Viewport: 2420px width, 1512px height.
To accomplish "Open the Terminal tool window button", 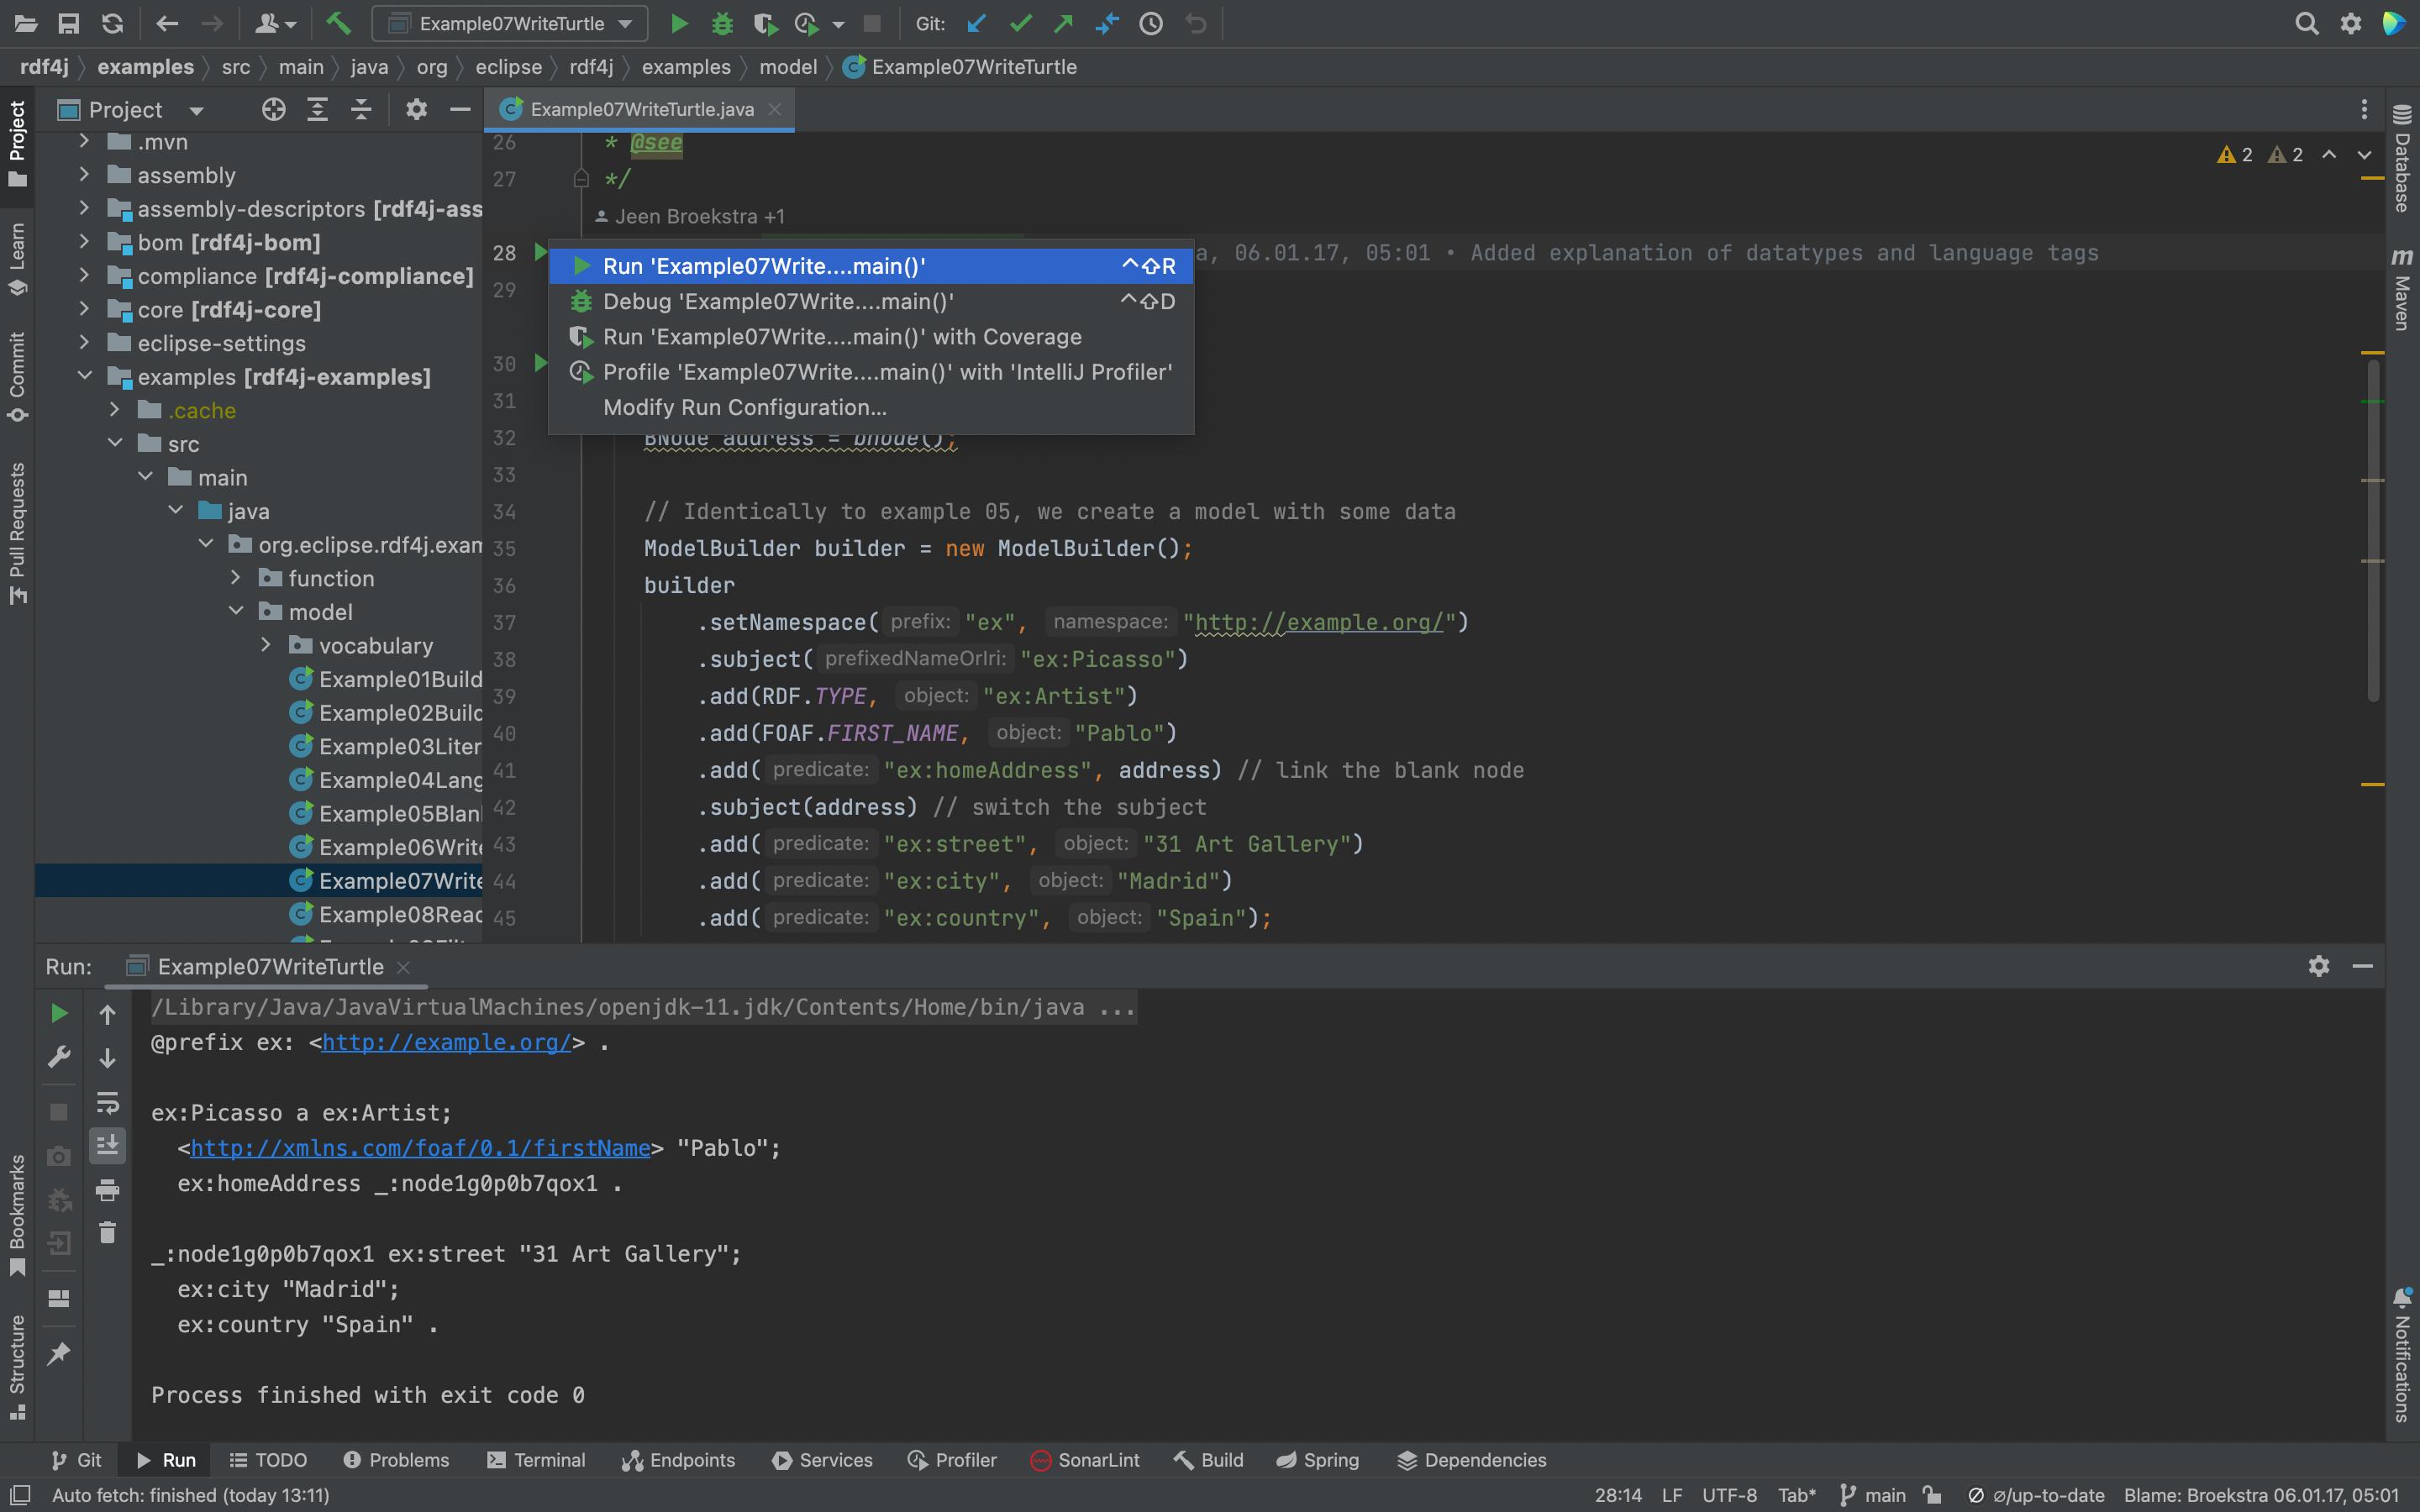I will [x=536, y=1460].
